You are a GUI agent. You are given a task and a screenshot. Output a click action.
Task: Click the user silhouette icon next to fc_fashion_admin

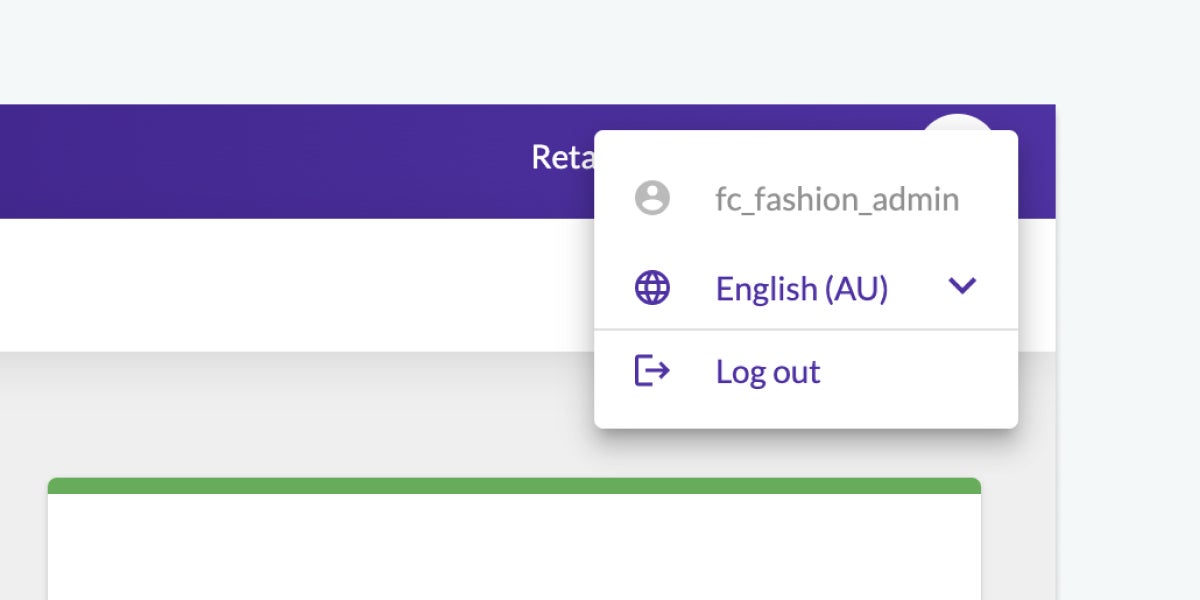pyautogui.click(x=651, y=198)
